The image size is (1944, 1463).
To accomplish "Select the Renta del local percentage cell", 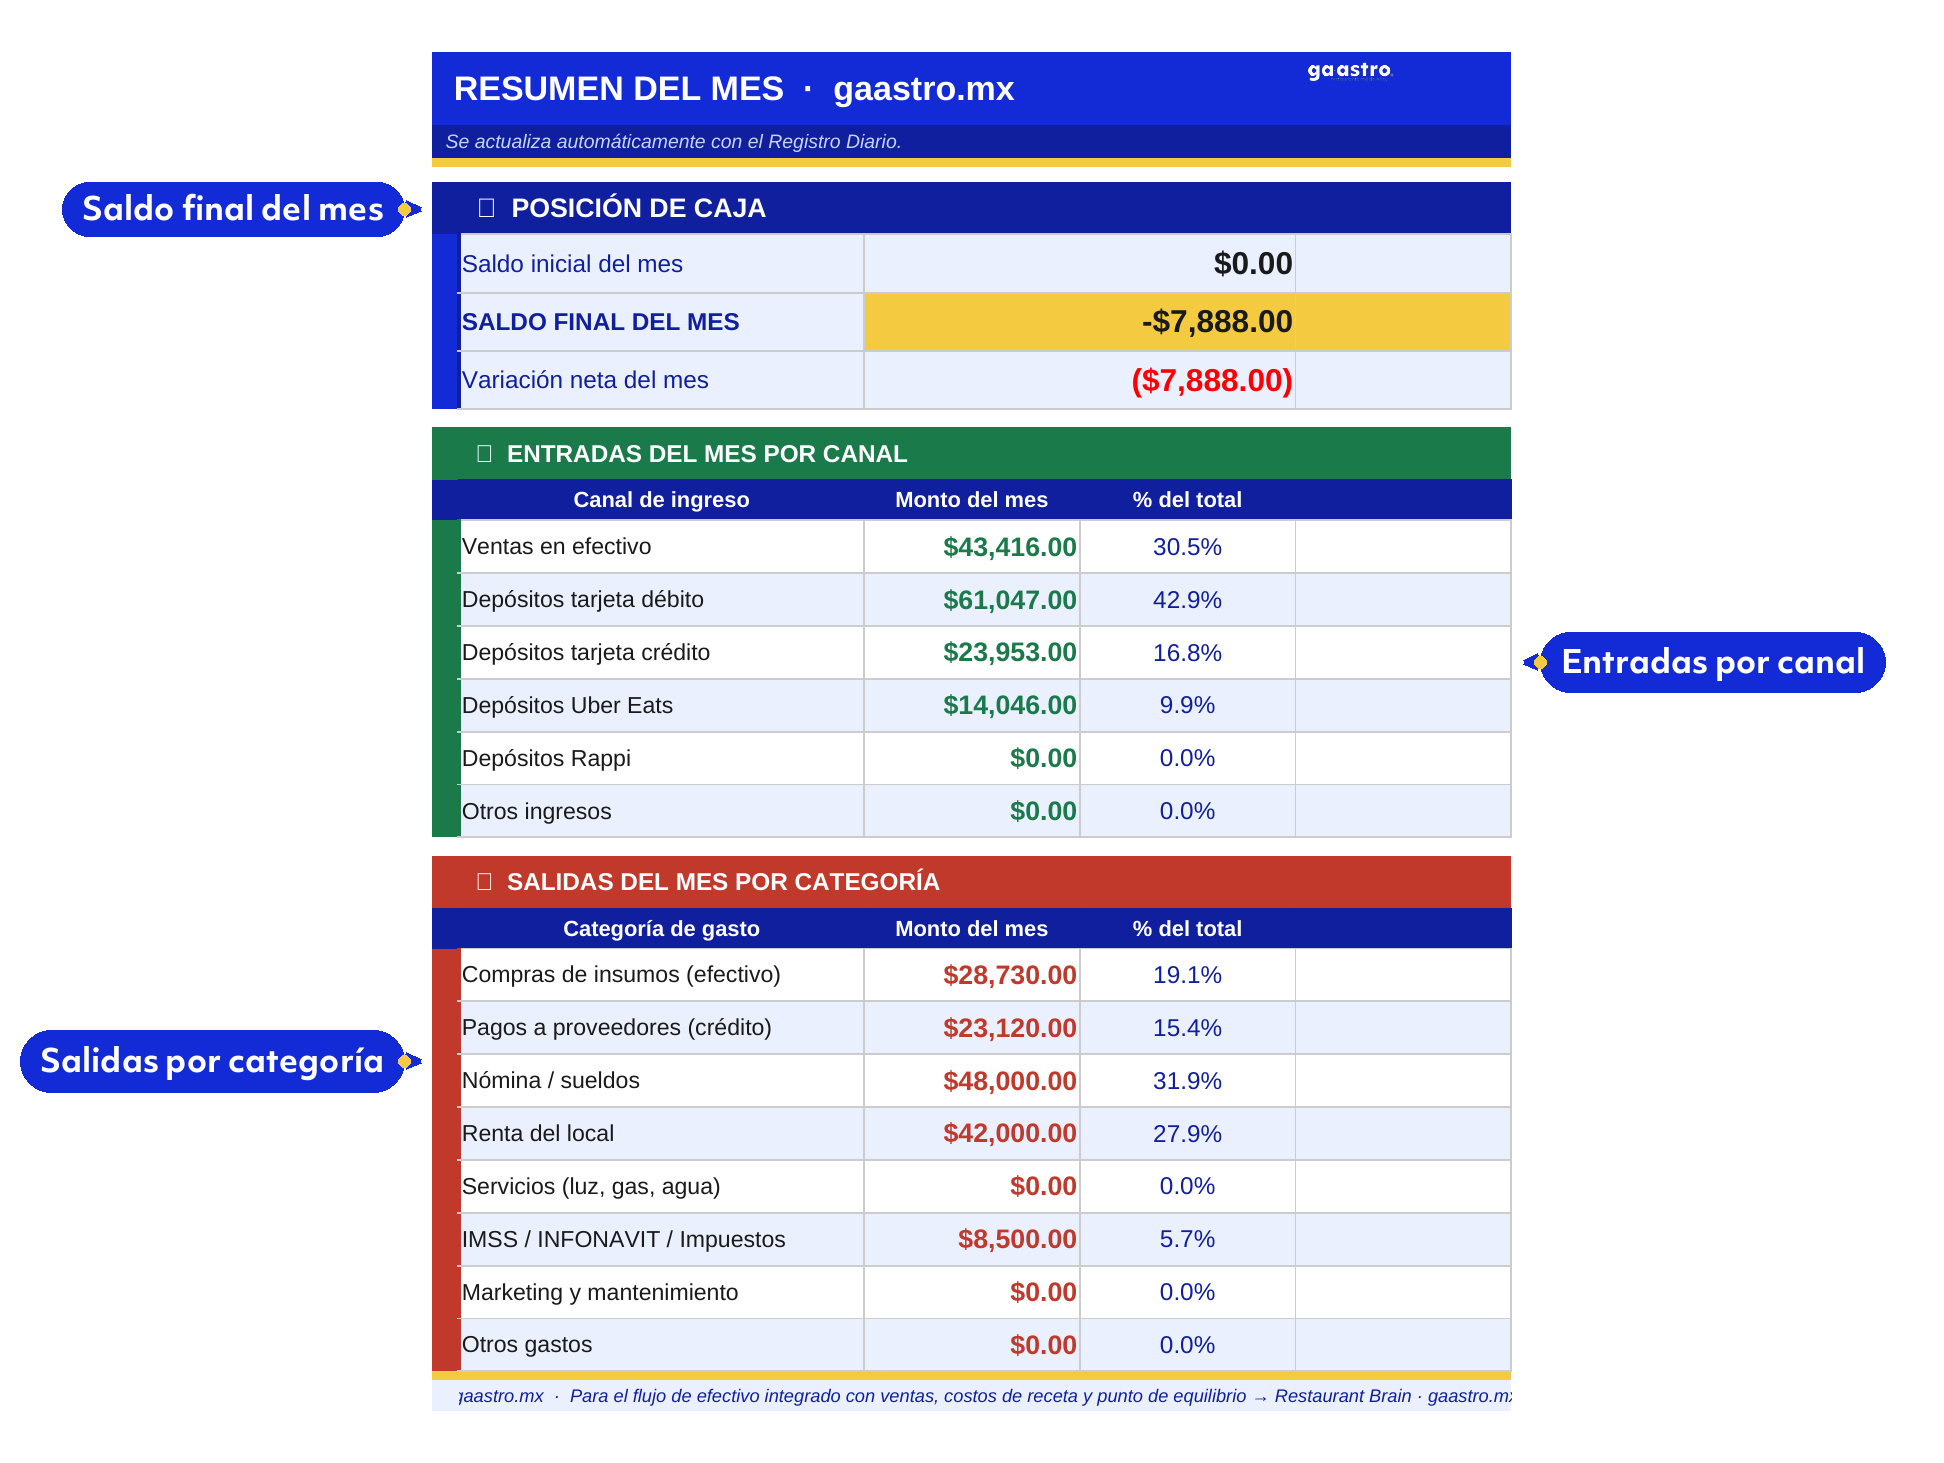I will [x=1187, y=1134].
